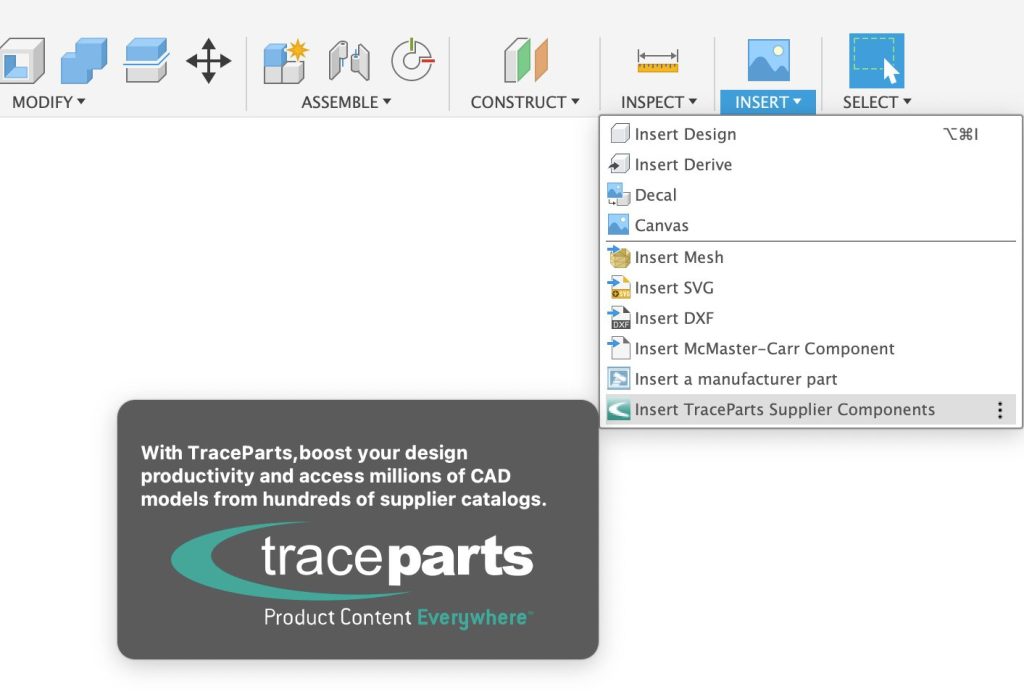Open the MODIFY dropdown menu
This screenshot has width=1024, height=697.
[x=48, y=102]
